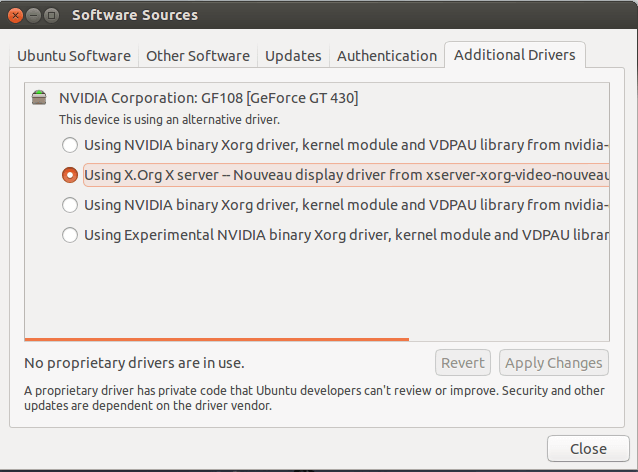Close the window using the title bar button
The height and width of the screenshot is (472, 638).
click(13, 15)
